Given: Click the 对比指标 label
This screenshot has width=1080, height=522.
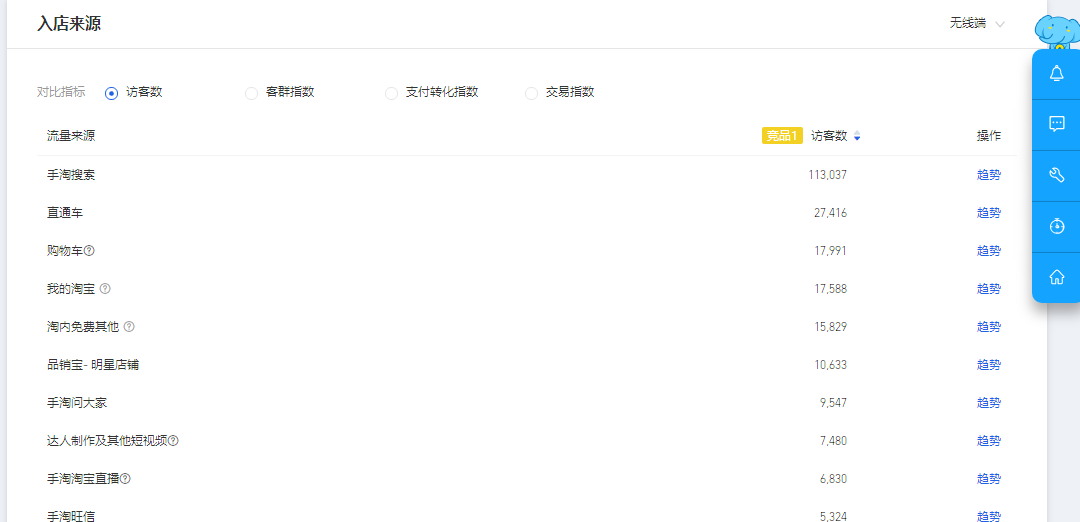Looking at the screenshot, I should [x=61, y=92].
